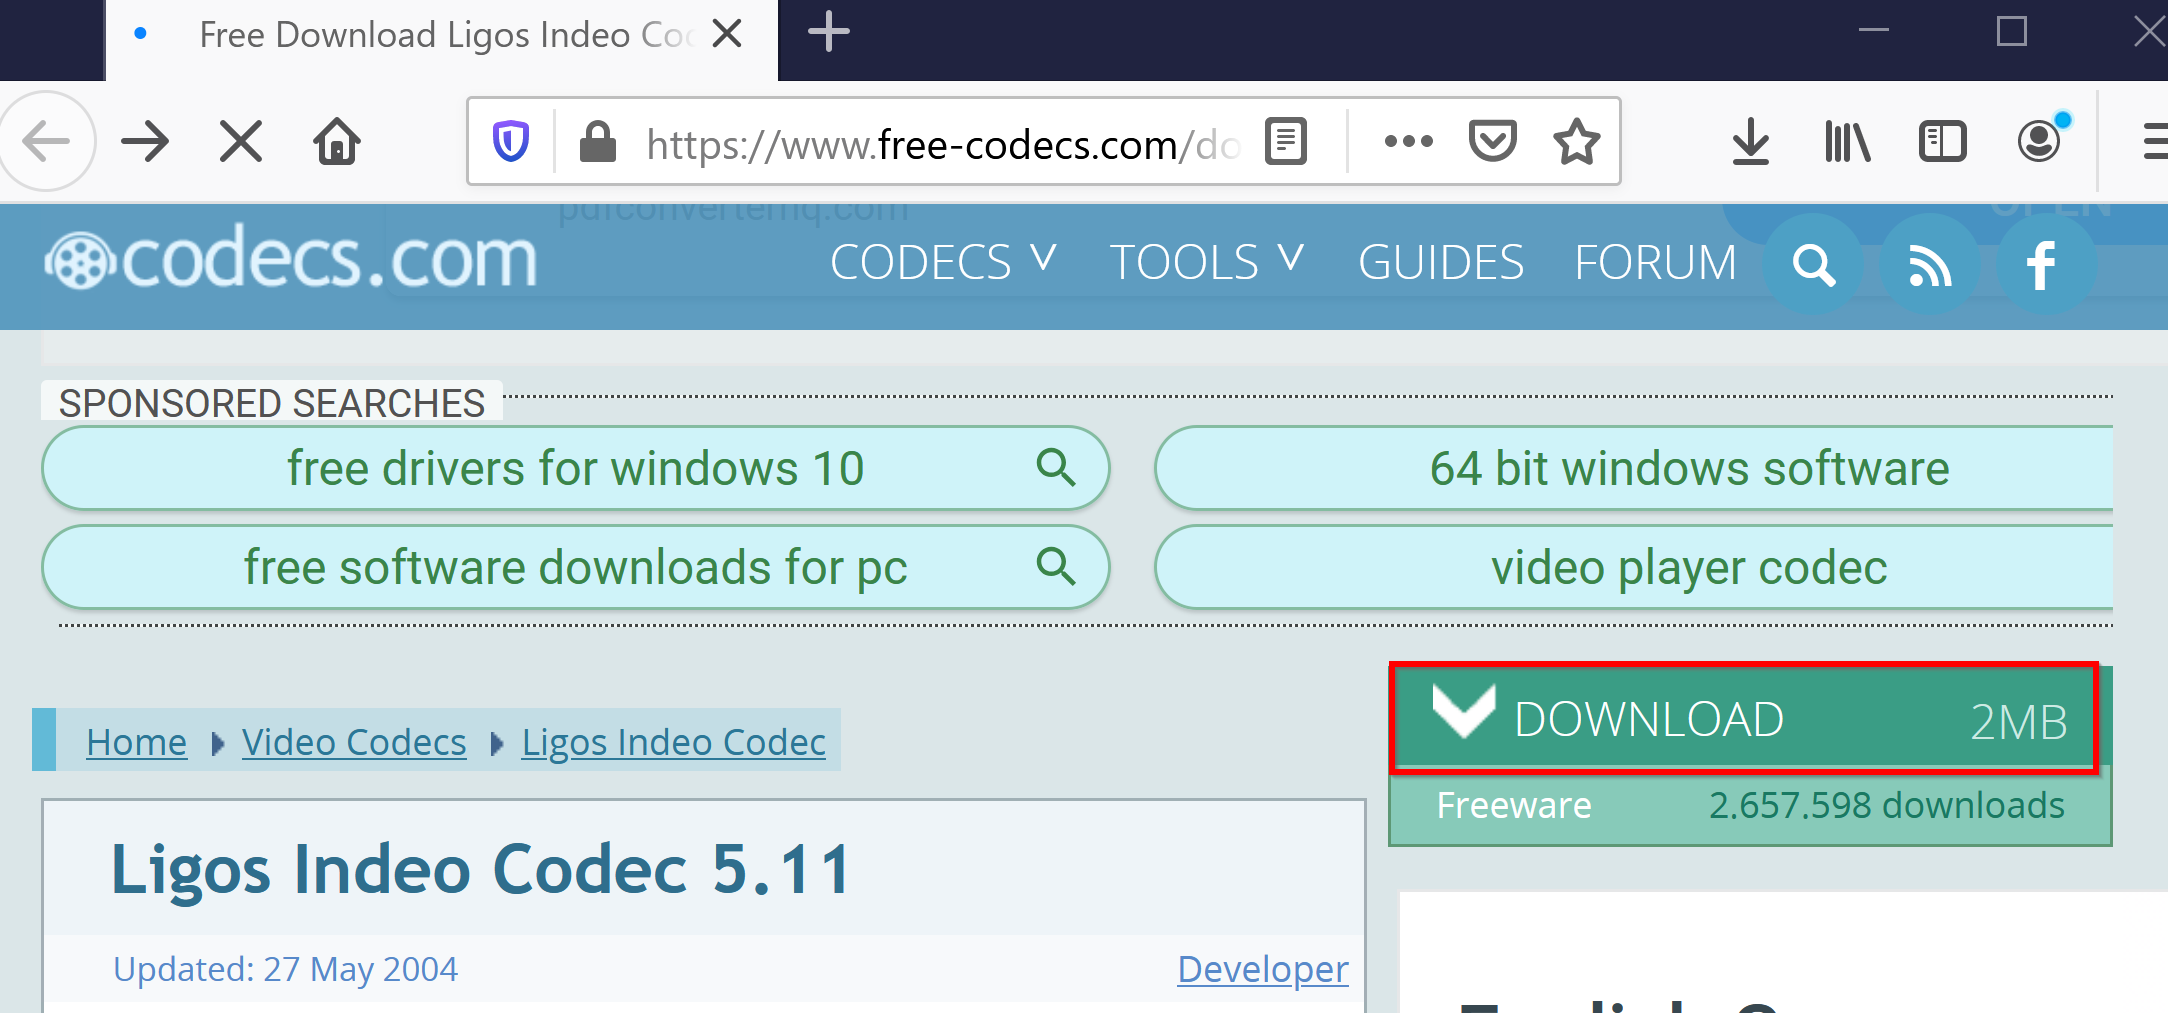Open the RSS feed icon
2168x1013 pixels.
(1929, 264)
